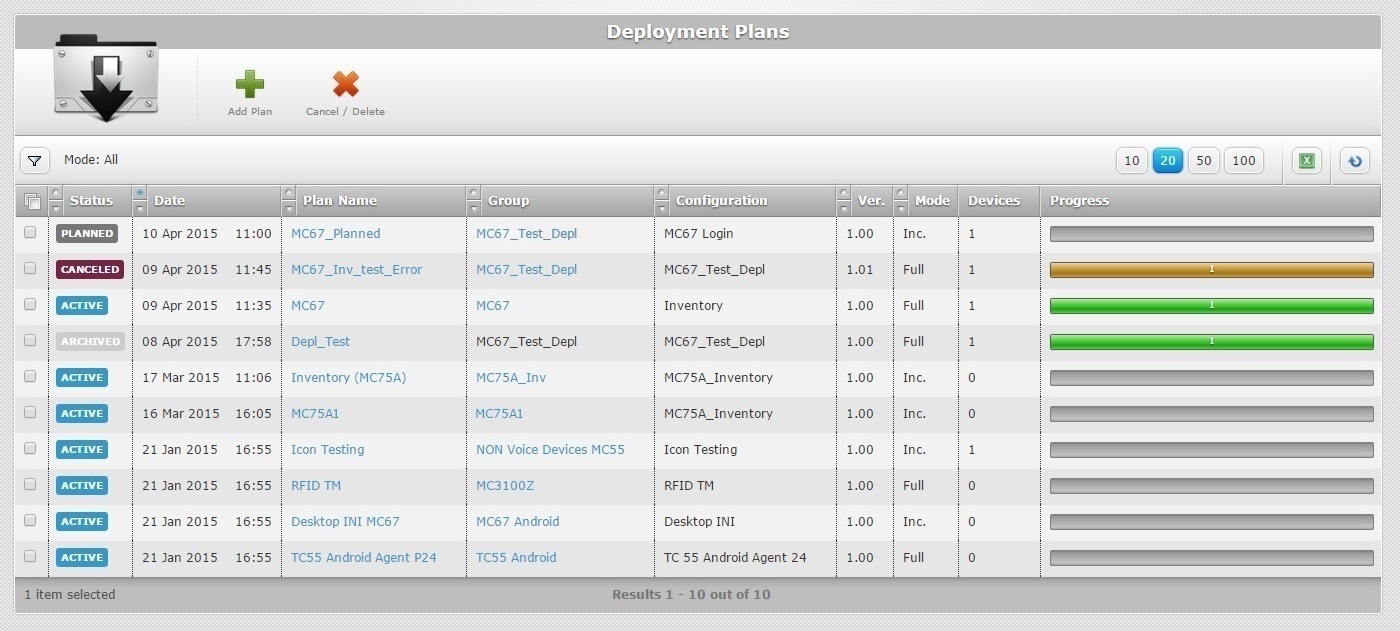
Task: Click the Cancel / Delete red X icon
Action: pos(346,85)
